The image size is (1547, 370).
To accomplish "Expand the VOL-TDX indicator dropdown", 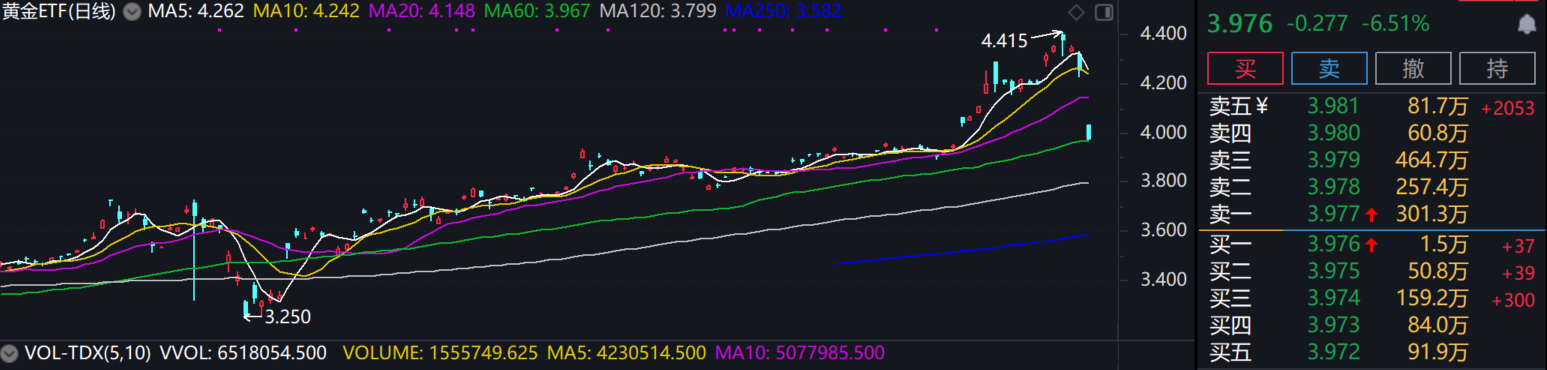I will coord(11,353).
